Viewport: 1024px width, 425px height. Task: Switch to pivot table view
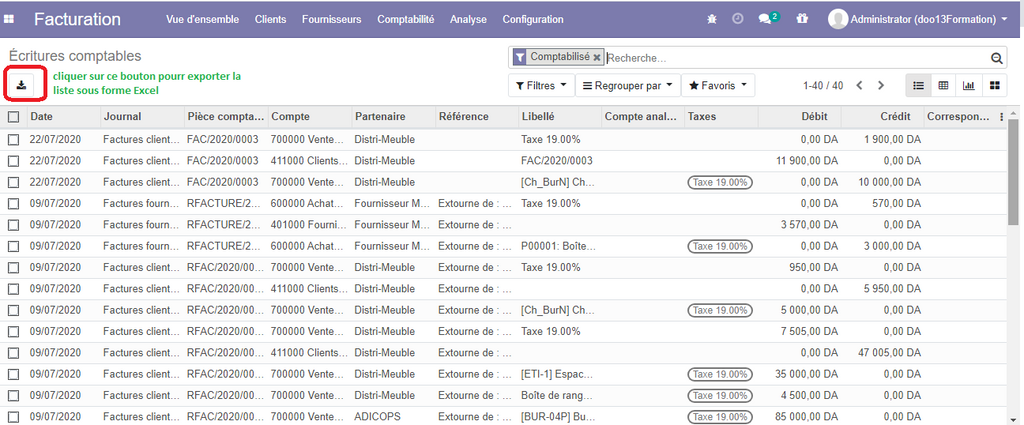point(943,86)
